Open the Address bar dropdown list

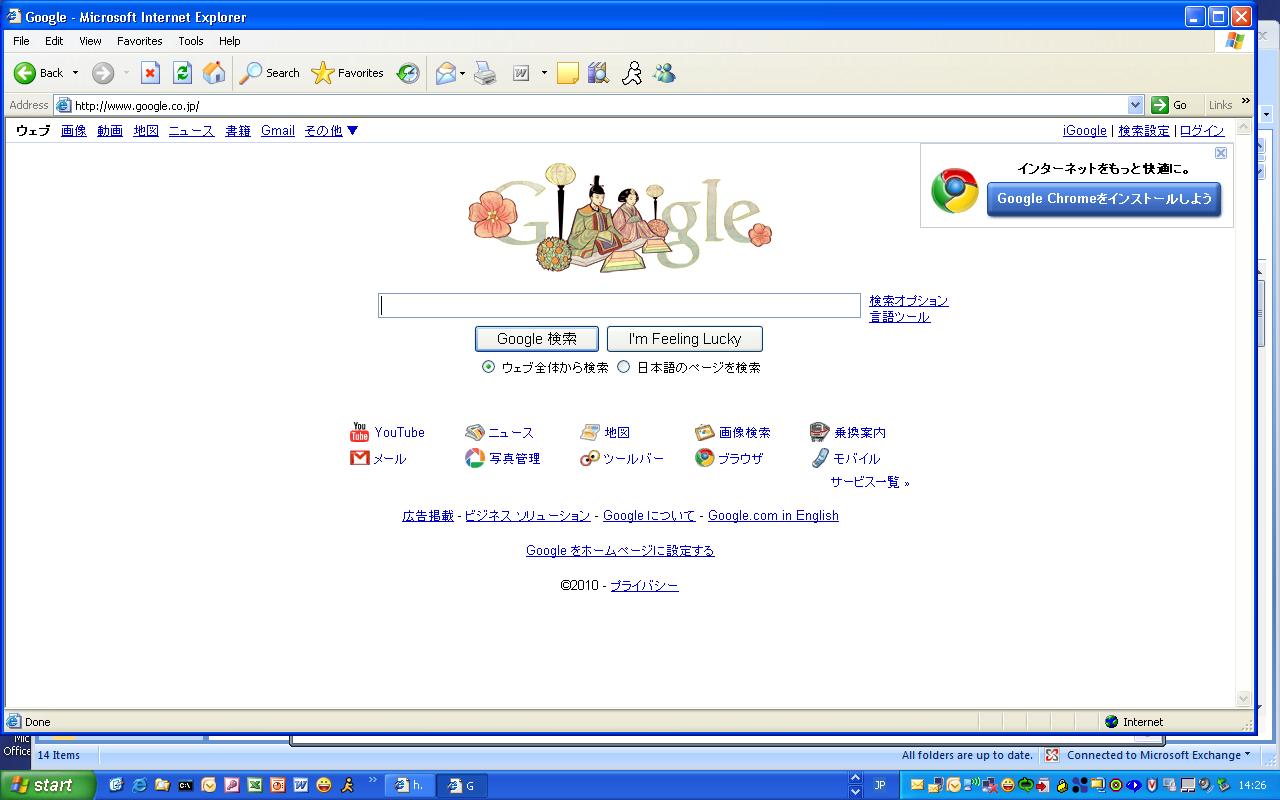point(1135,105)
